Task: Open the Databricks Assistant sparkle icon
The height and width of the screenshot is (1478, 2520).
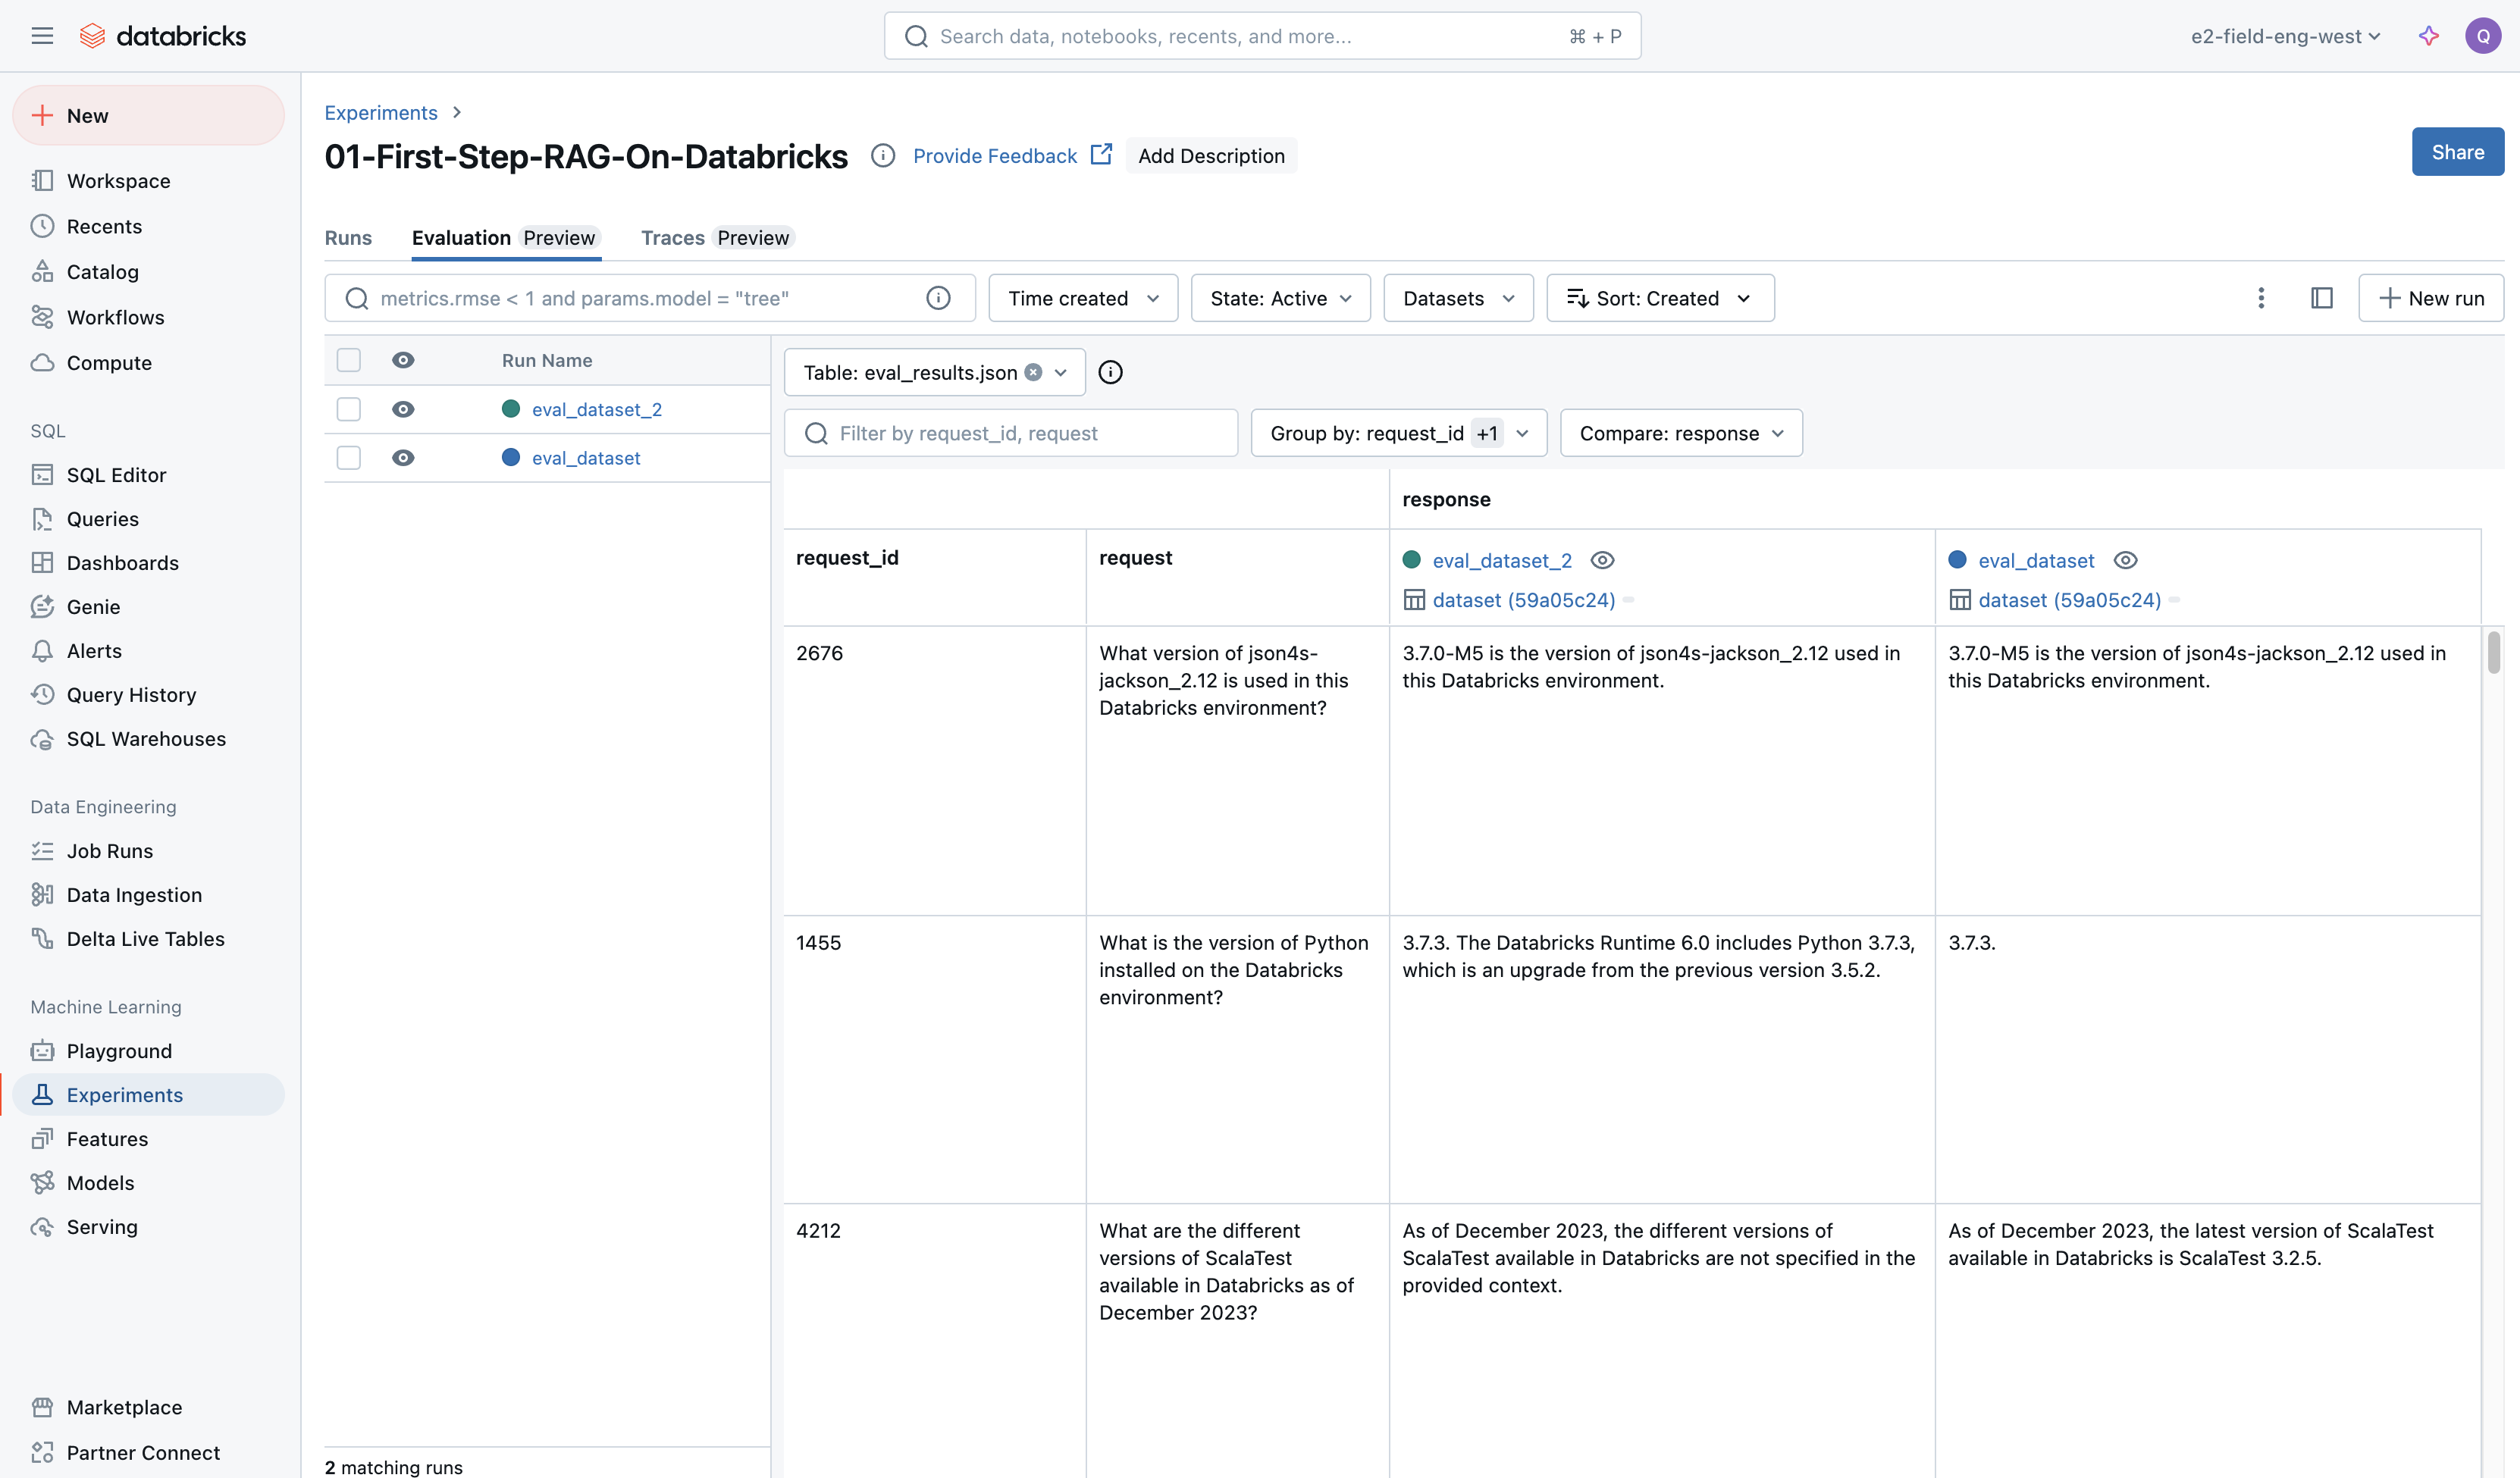Action: coord(2428,36)
